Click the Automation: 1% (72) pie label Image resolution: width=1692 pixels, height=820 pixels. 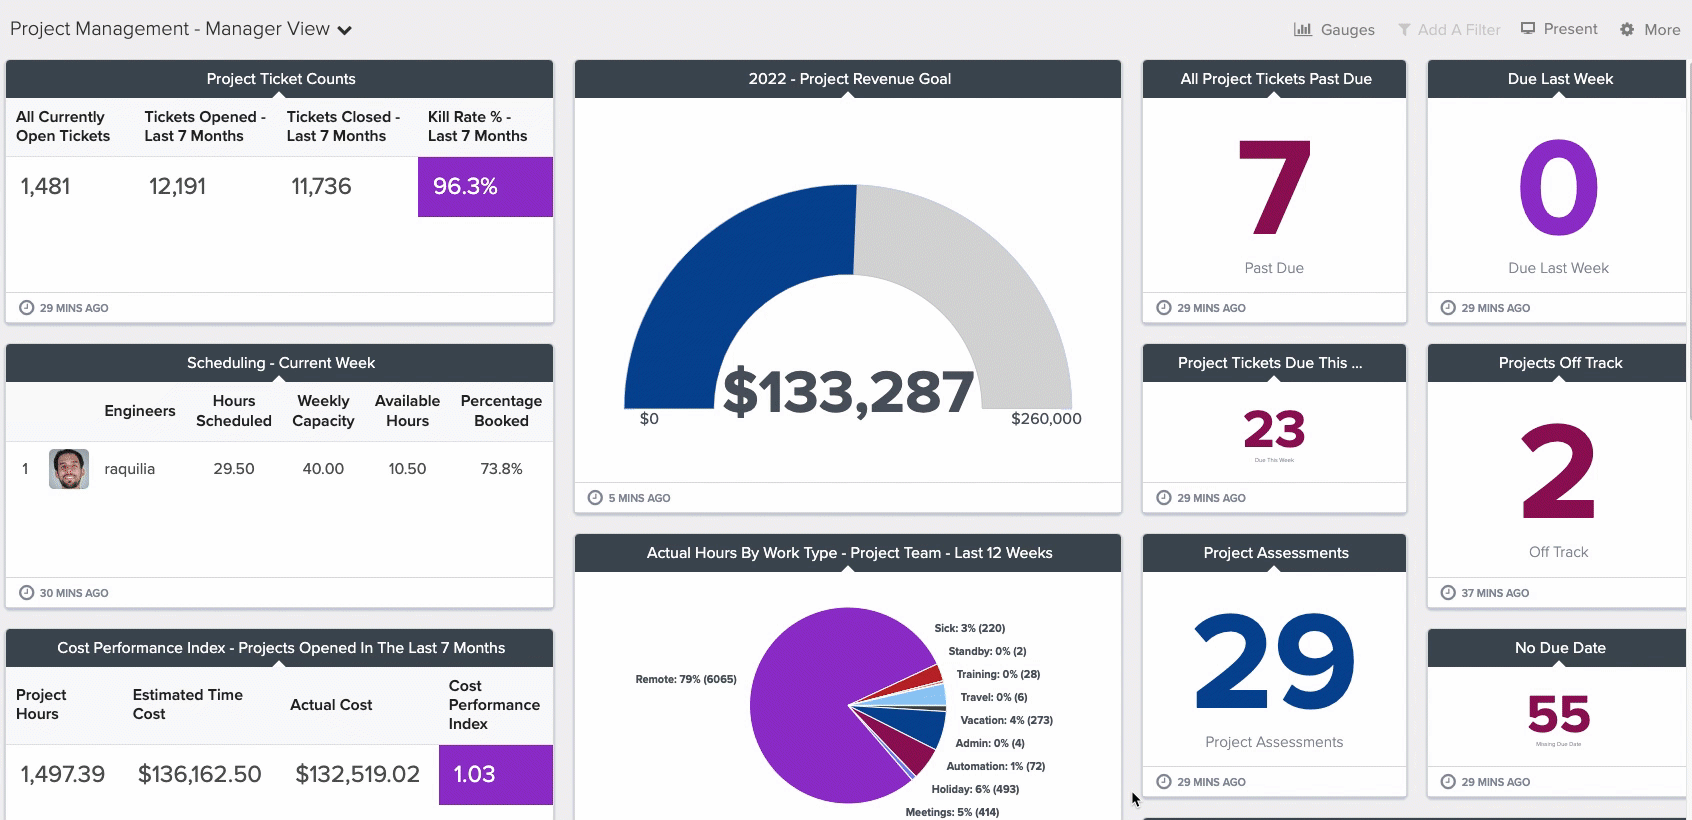coord(995,767)
